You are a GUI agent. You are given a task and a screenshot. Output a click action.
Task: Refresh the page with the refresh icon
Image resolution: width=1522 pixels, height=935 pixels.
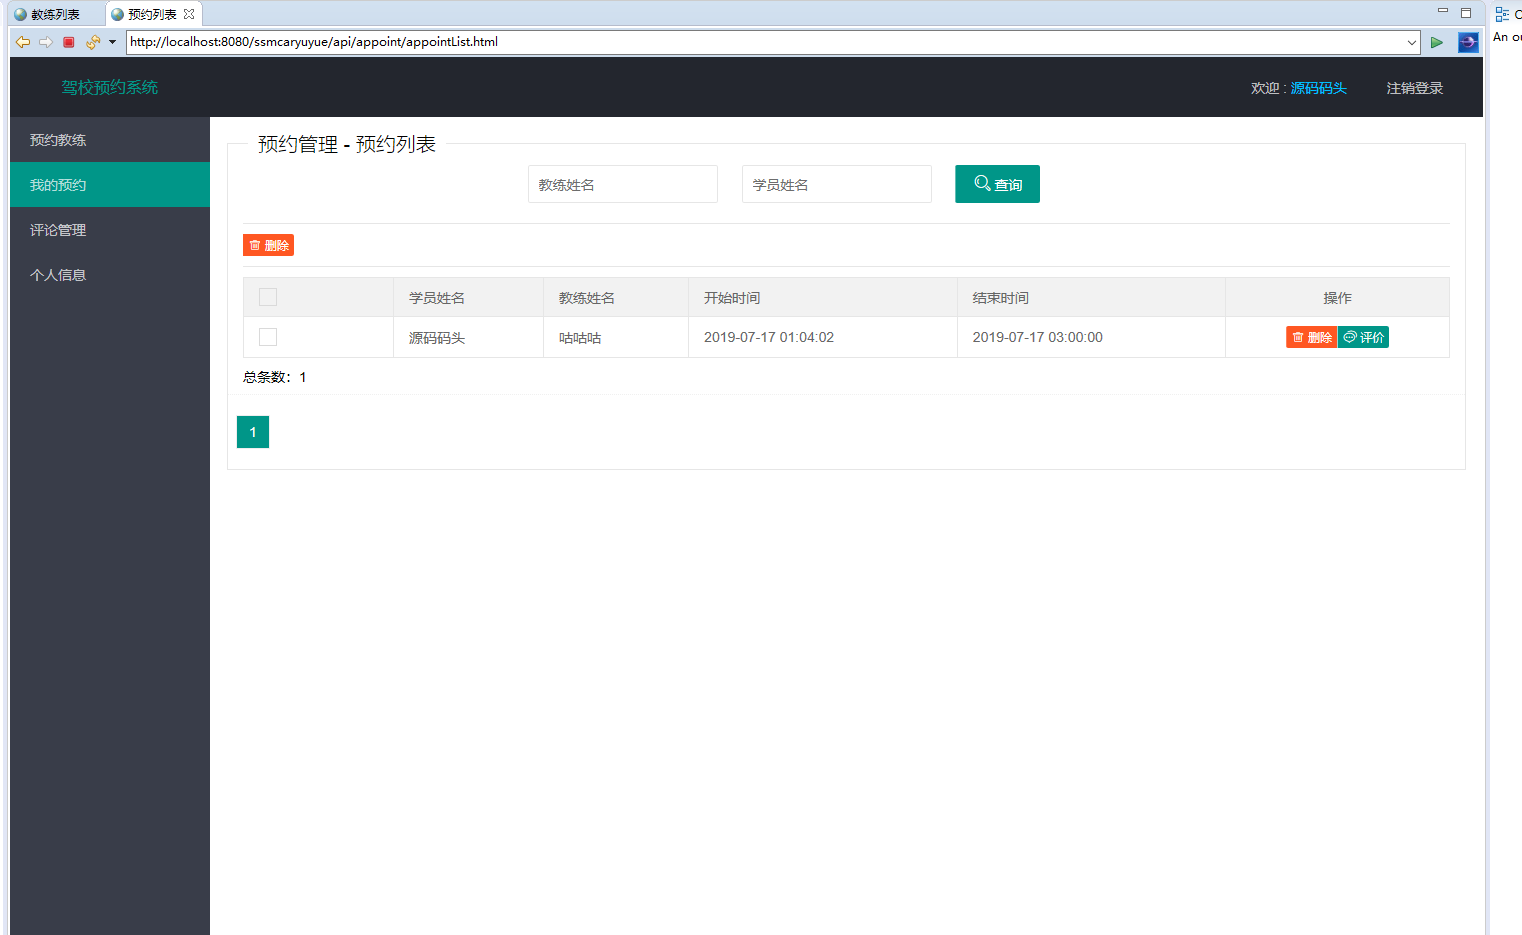(x=93, y=42)
